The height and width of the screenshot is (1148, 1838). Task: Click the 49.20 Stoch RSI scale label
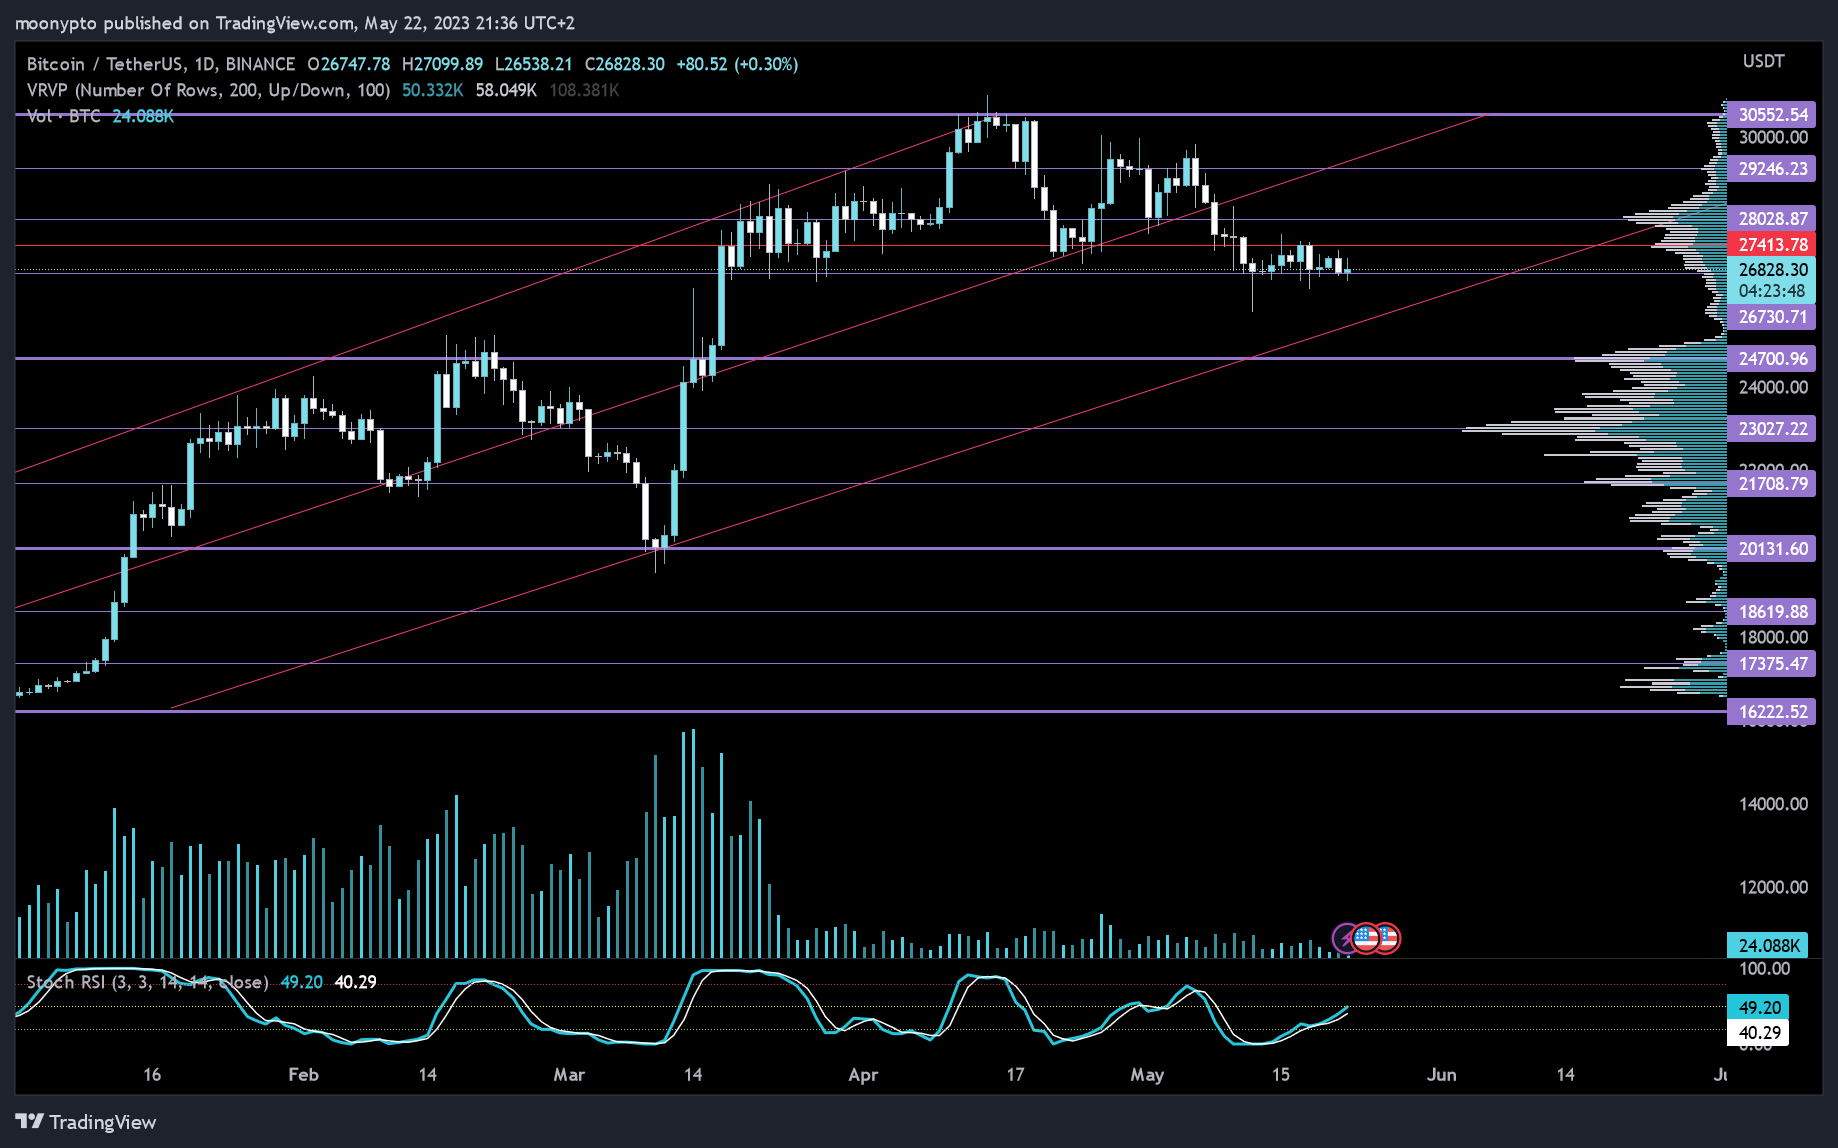pos(1759,1008)
